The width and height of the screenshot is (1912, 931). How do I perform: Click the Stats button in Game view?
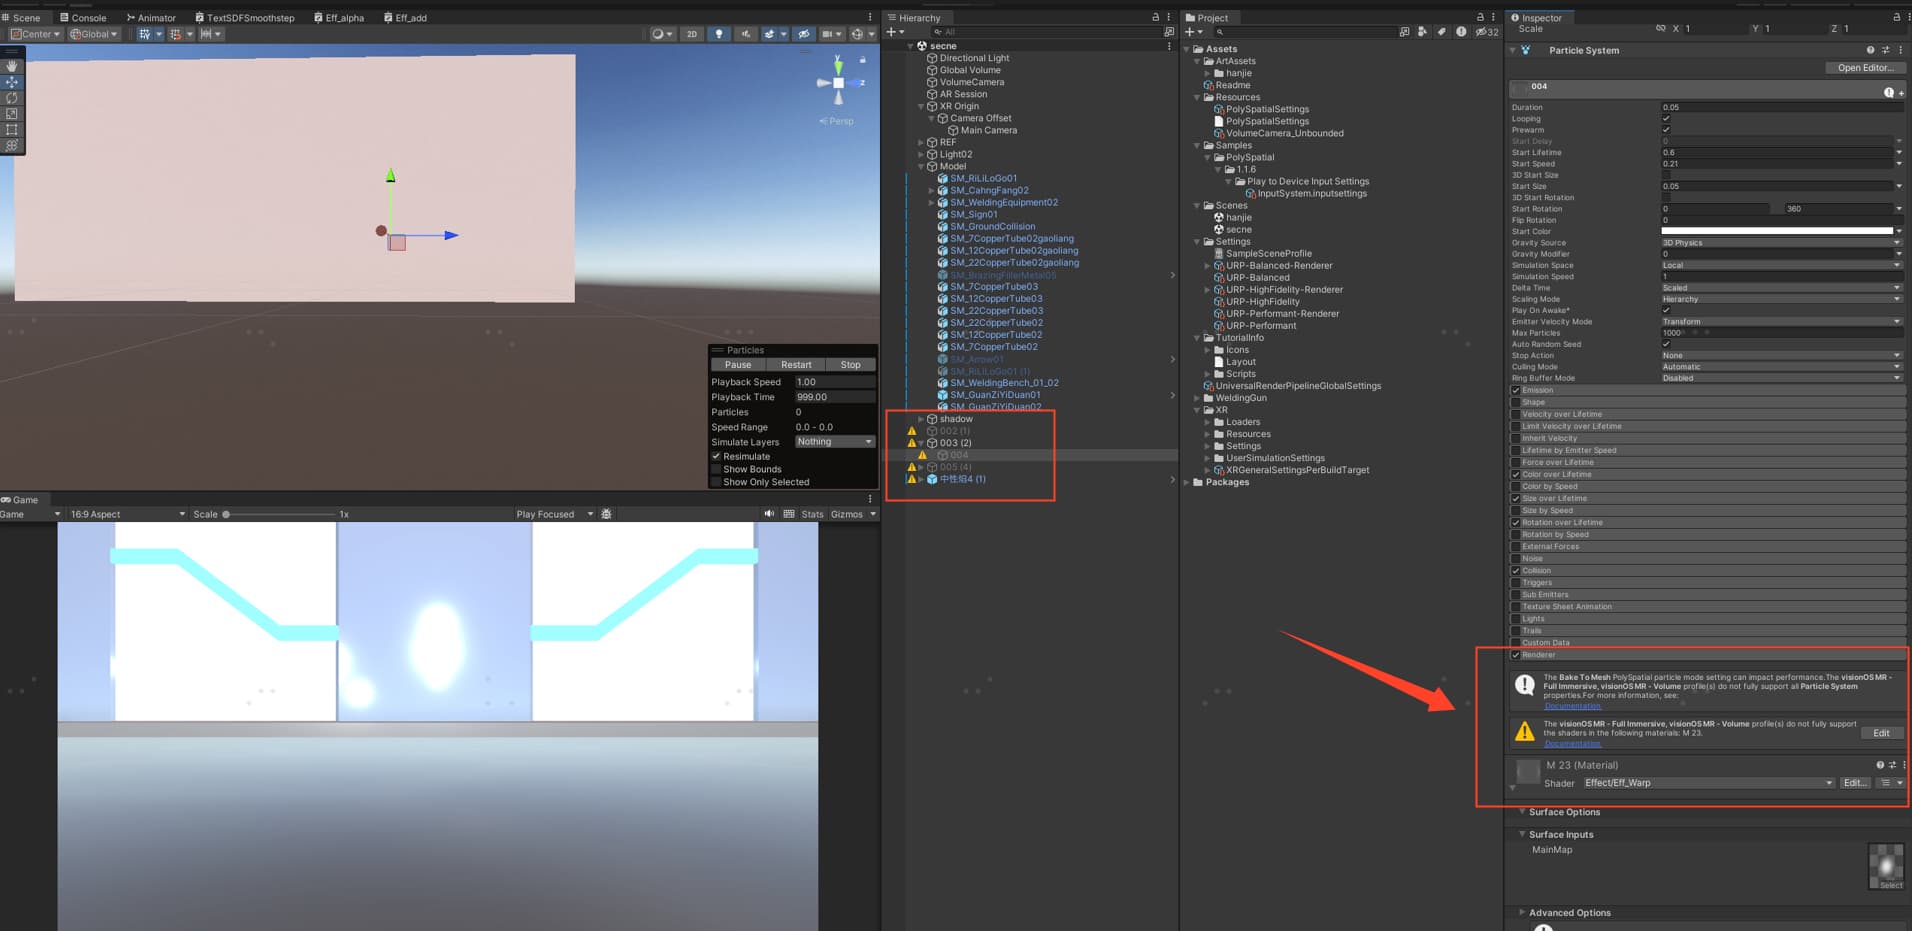[x=812, y=513]
